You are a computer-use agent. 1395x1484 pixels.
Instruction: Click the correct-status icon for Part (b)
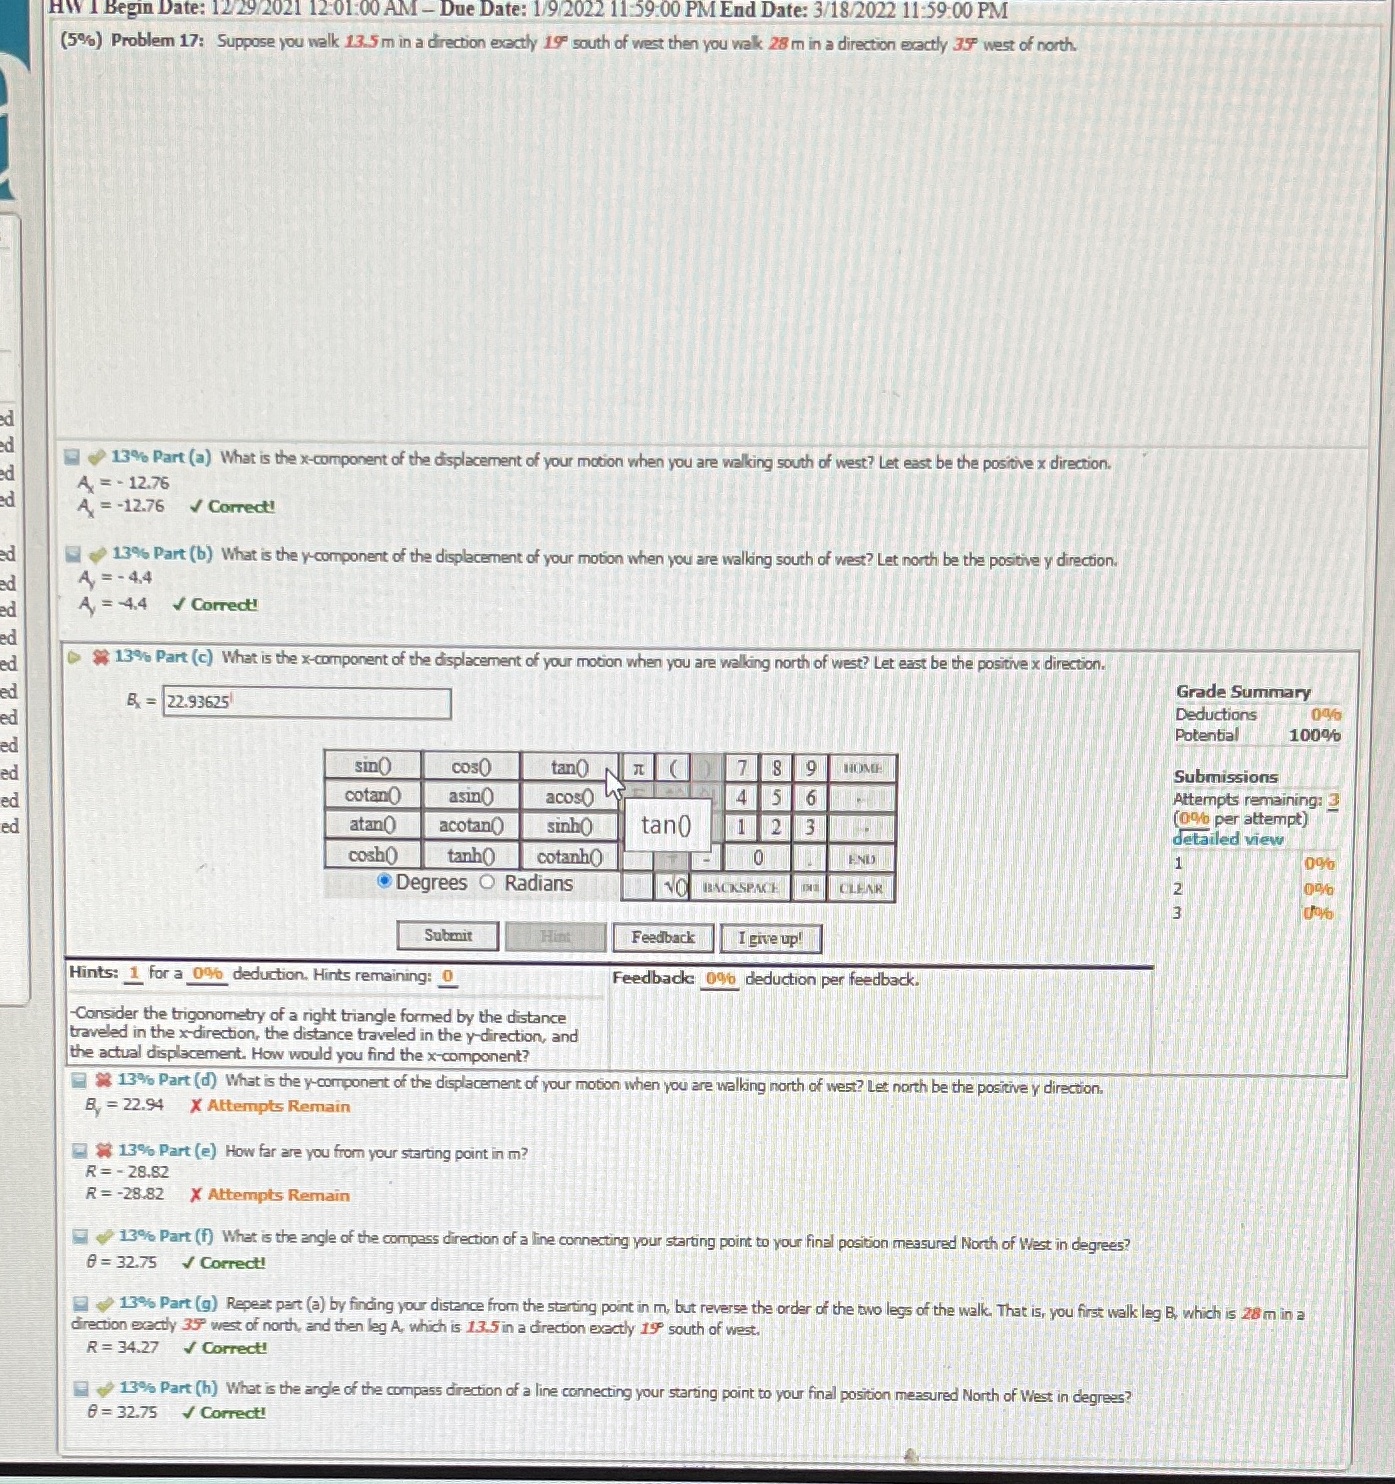[97, 553]
